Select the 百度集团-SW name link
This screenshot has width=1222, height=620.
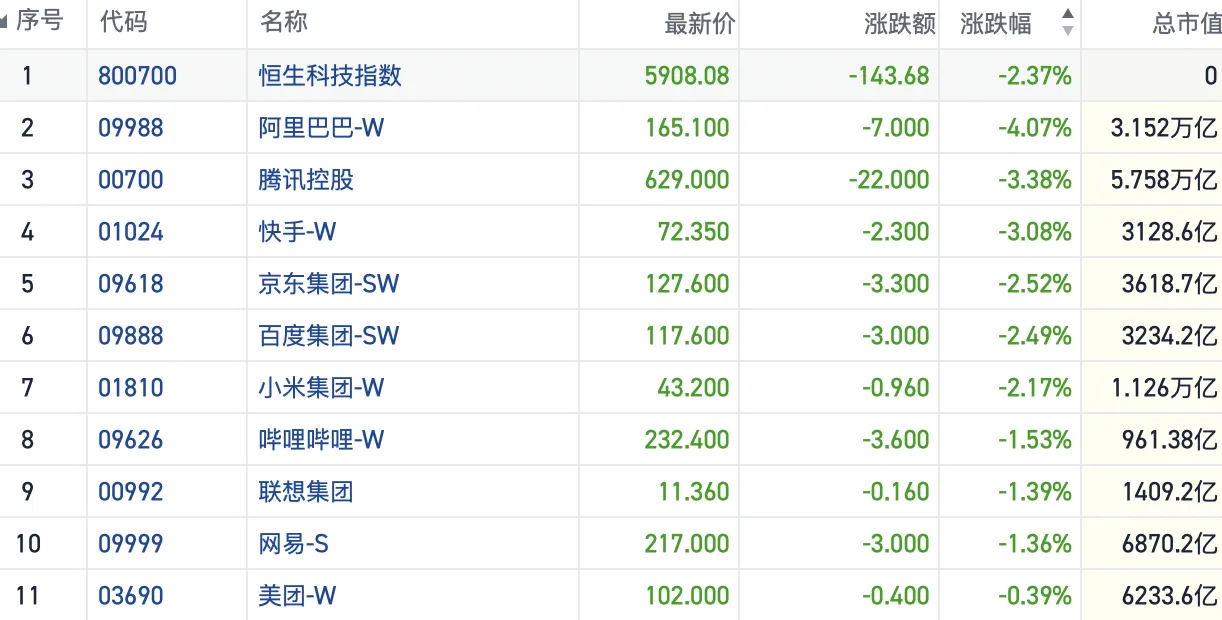[328, 336]
